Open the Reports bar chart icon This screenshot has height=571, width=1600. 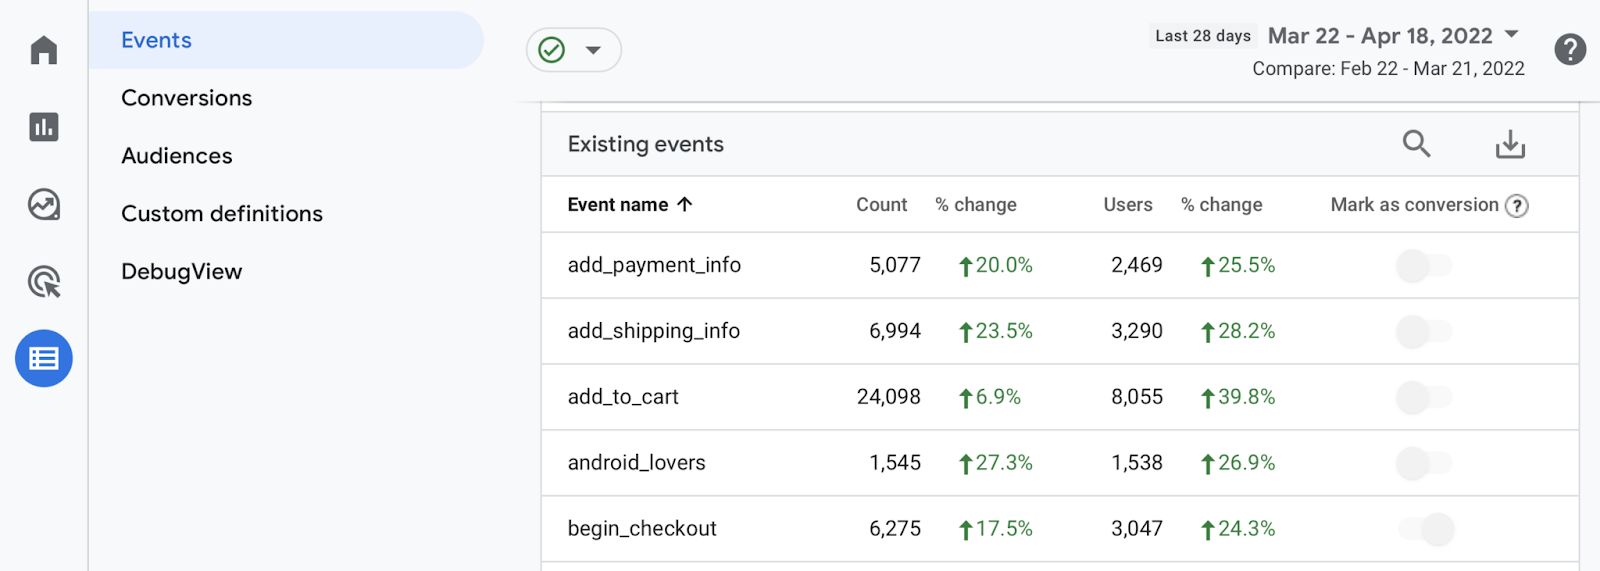pos(44,127)
